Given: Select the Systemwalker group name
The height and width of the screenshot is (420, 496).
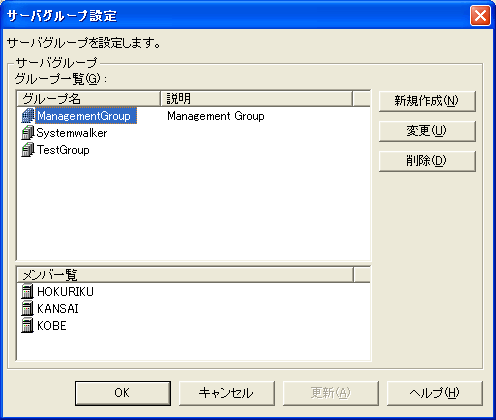Looking at the screenshot, I should [x=72, y=133].
